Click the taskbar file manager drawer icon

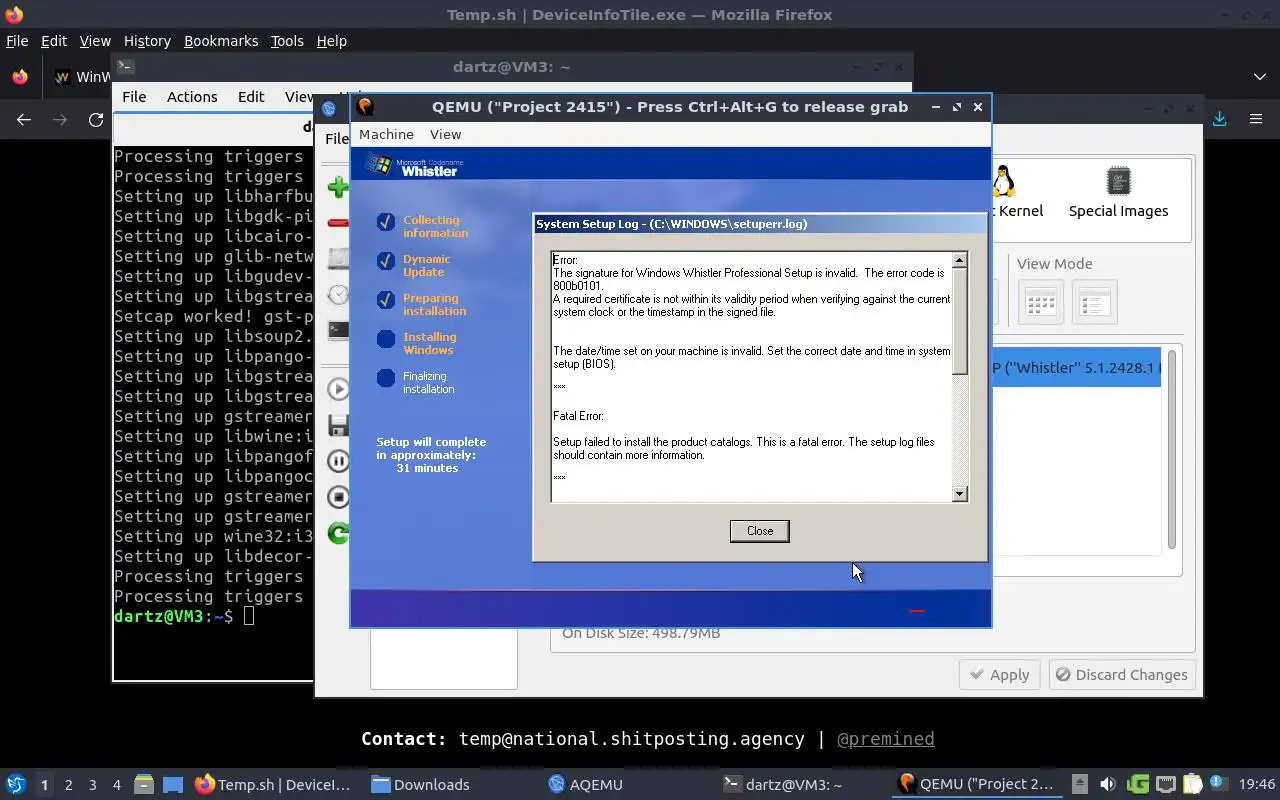point(144,785)
